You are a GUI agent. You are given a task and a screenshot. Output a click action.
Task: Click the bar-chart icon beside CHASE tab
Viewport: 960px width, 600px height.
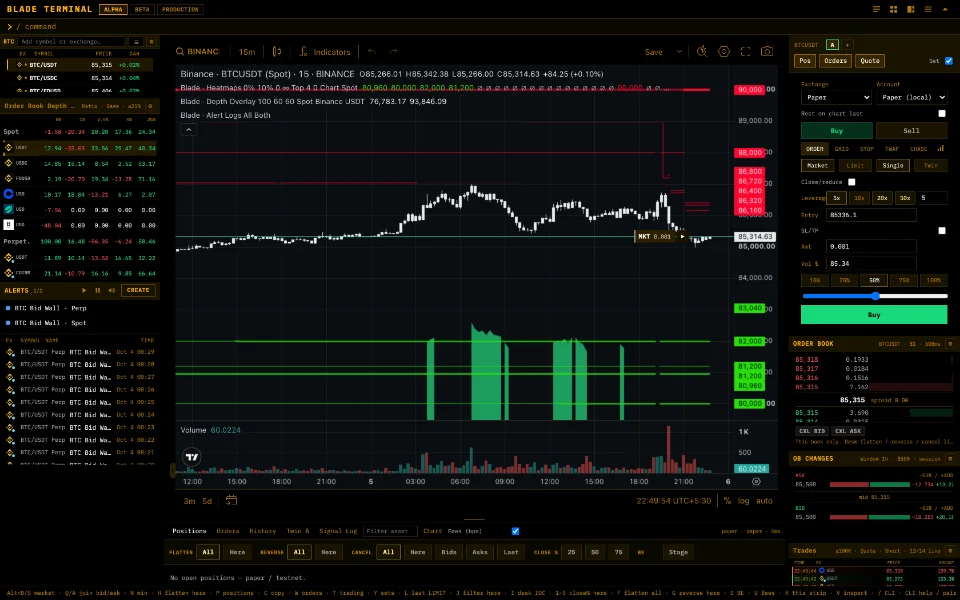click(941, 148)
